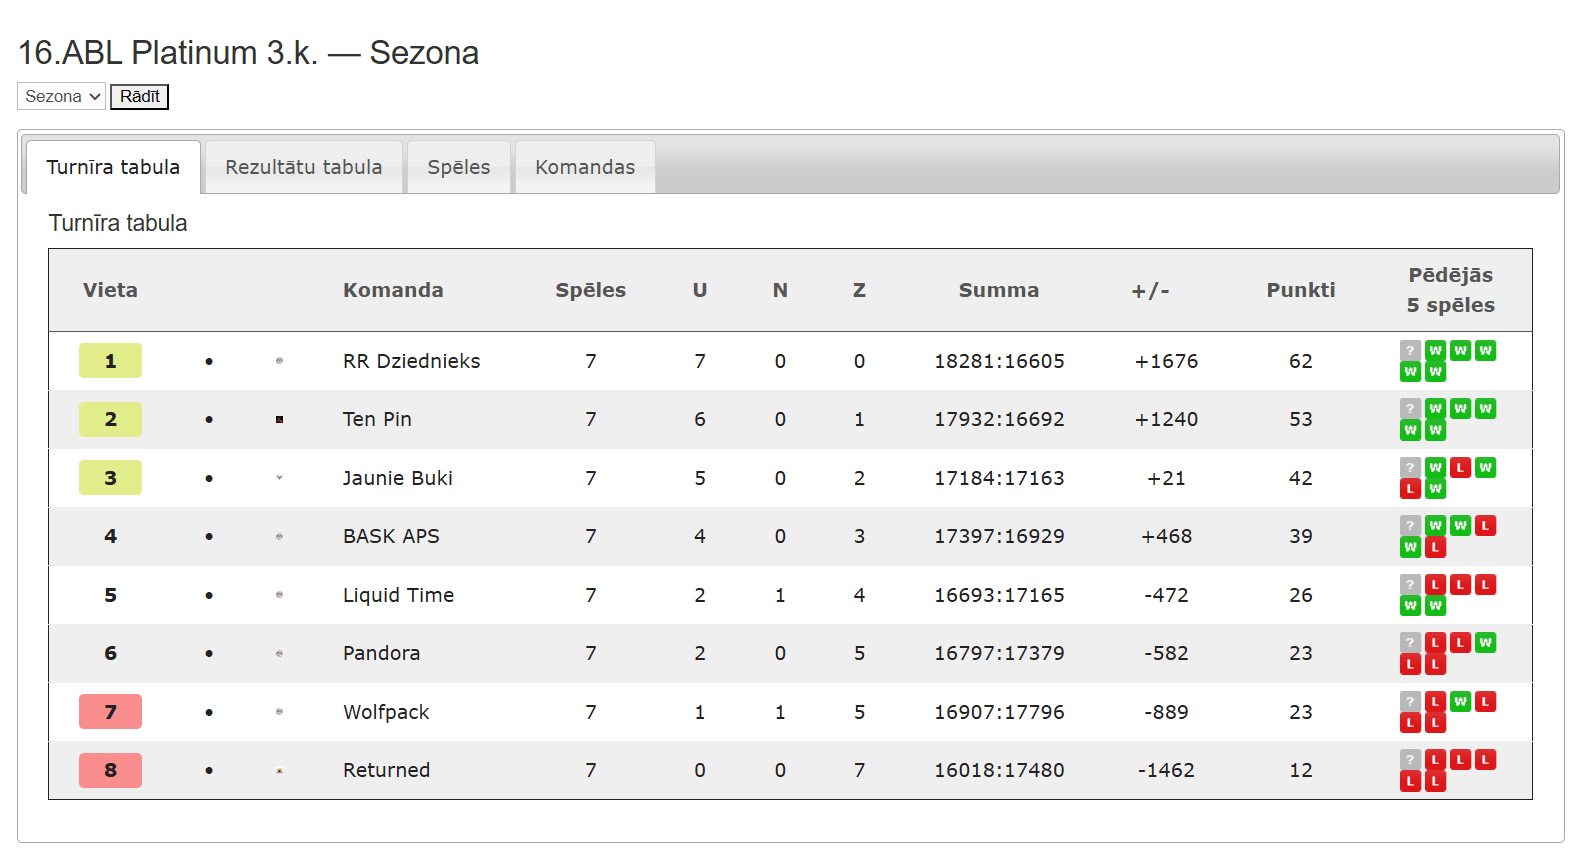Screen dimensions: 1581x848
Task: Switch to the Komandas tab
Action: coord(585,167)
